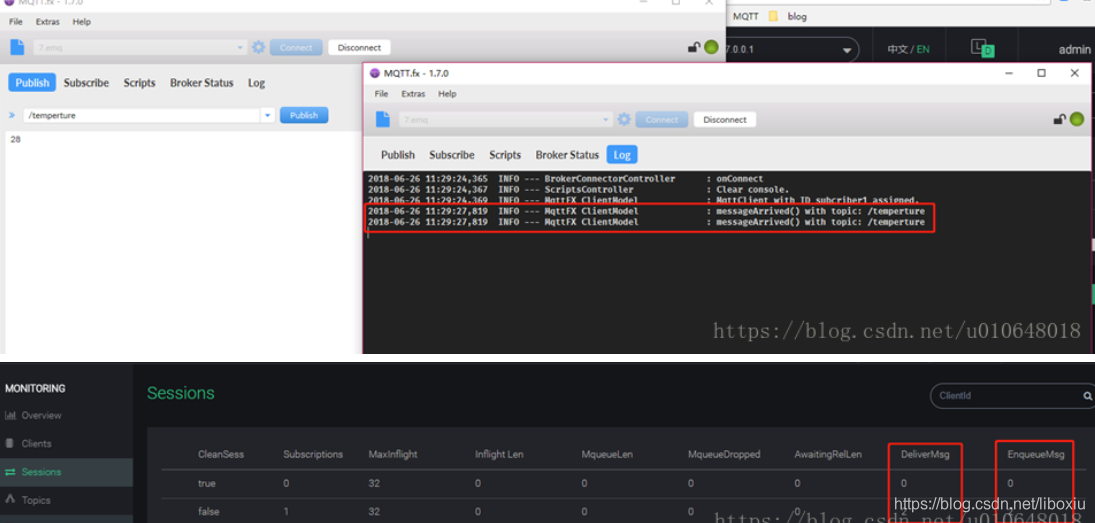Click the Topics icon in sidebar
The width and height of the screenshot is (1095, 523).
(x=10, y=499)
